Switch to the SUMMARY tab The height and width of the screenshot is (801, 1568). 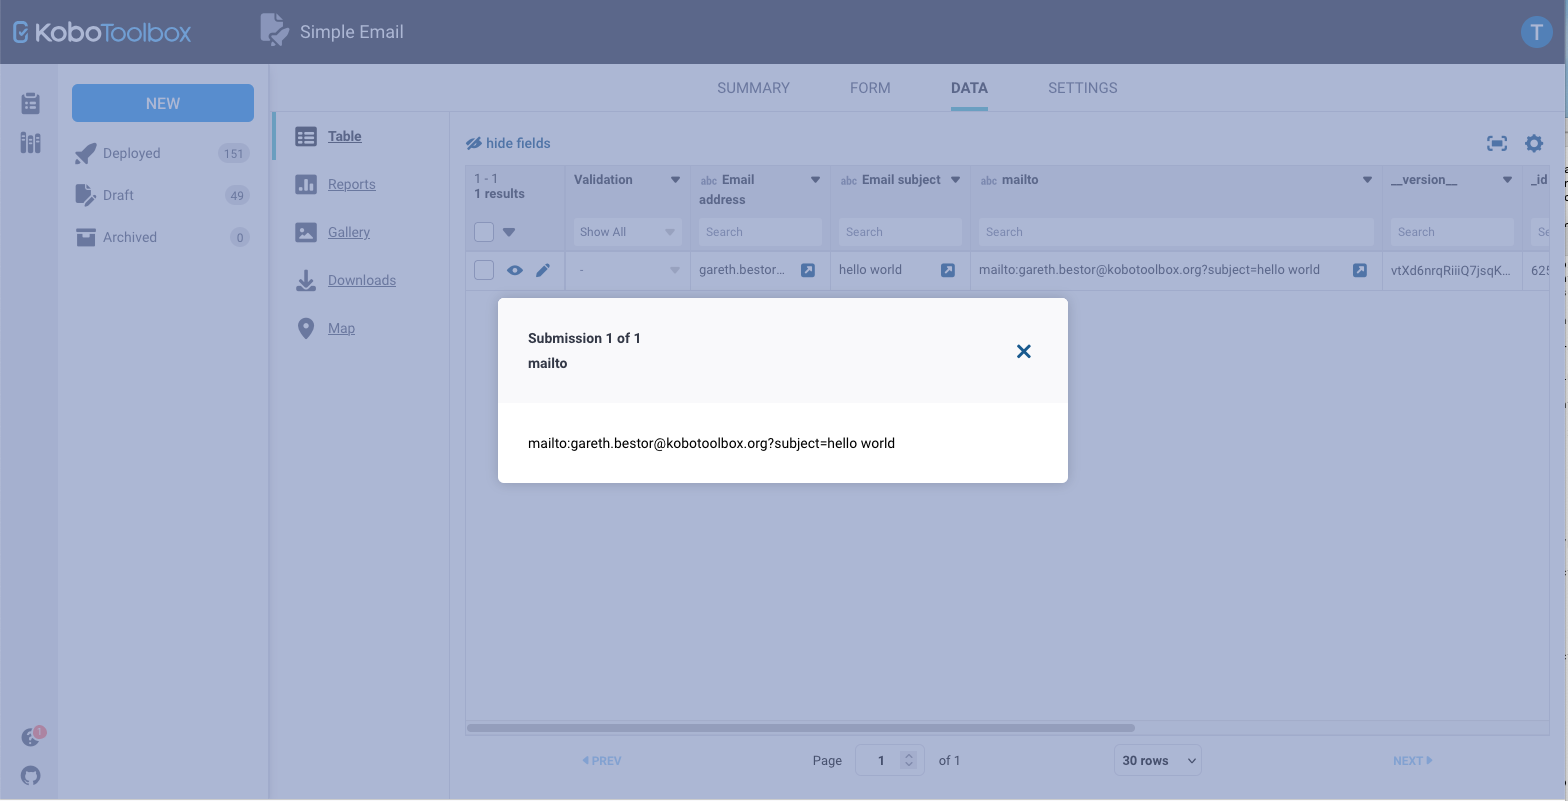(753, 88)
